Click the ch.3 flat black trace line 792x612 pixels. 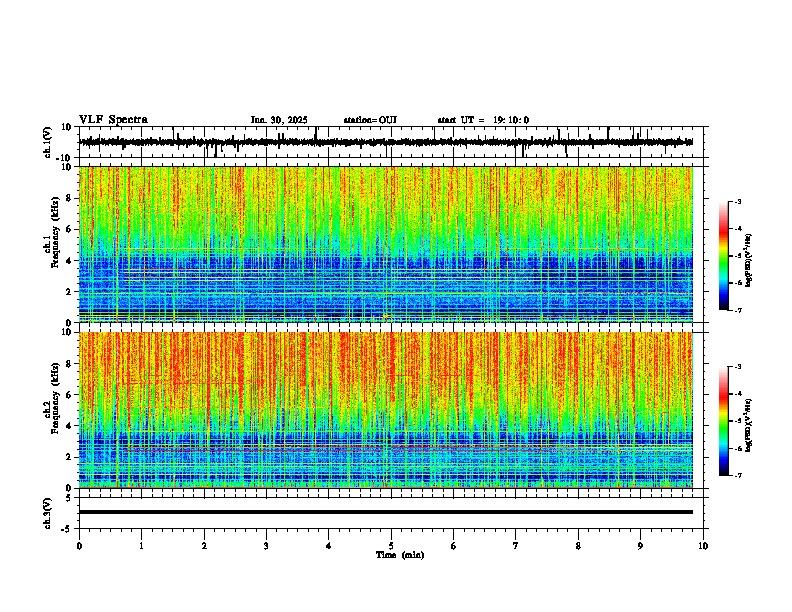point(386,512)
